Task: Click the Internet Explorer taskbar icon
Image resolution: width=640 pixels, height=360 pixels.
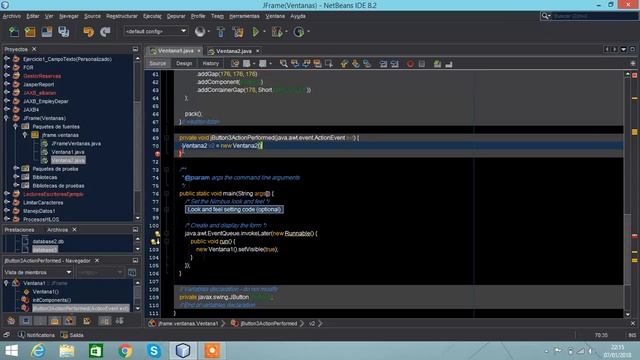Action: click(x=38, y=351)
